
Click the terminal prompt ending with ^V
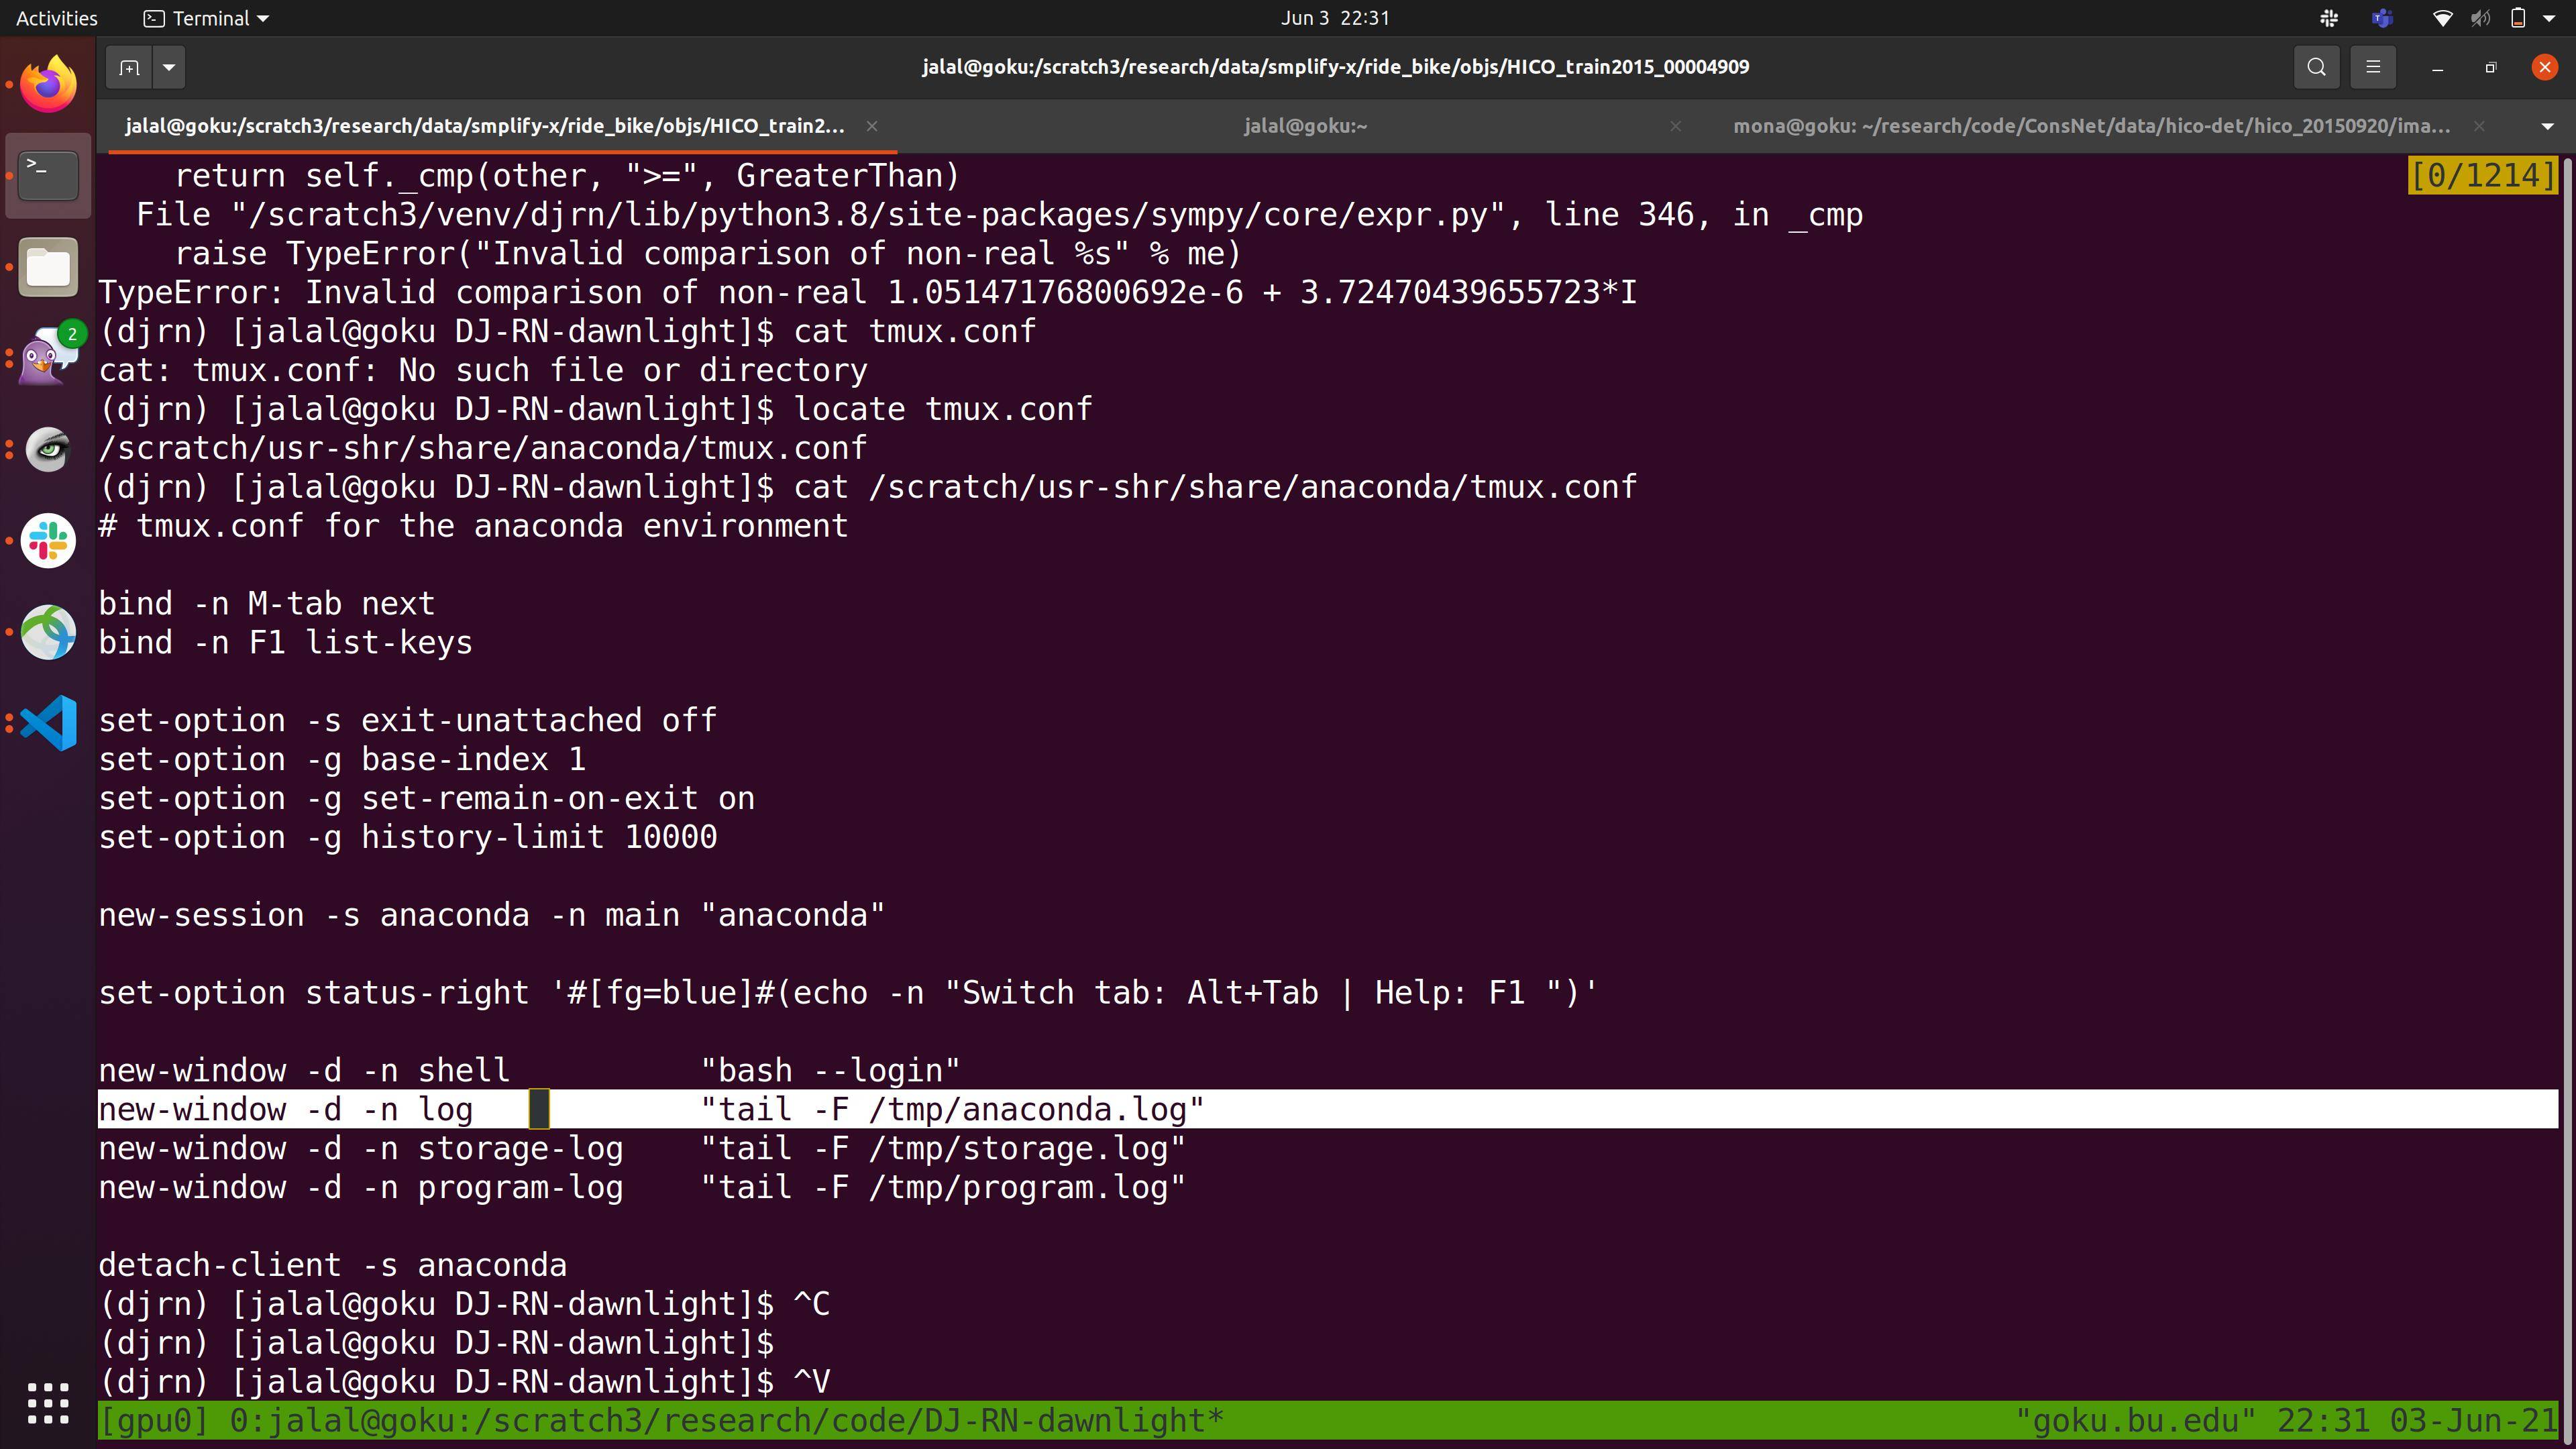(x=464, y=1382)
